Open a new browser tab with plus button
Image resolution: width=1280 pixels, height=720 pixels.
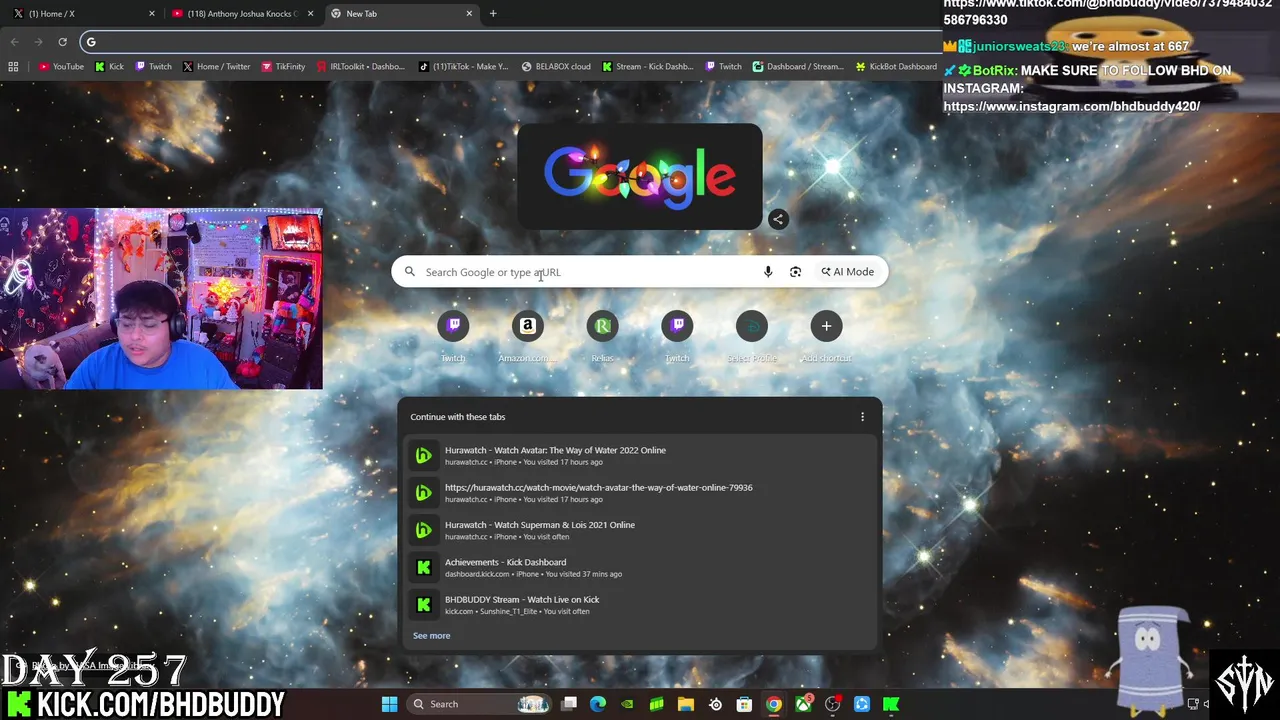pos(493,13)
